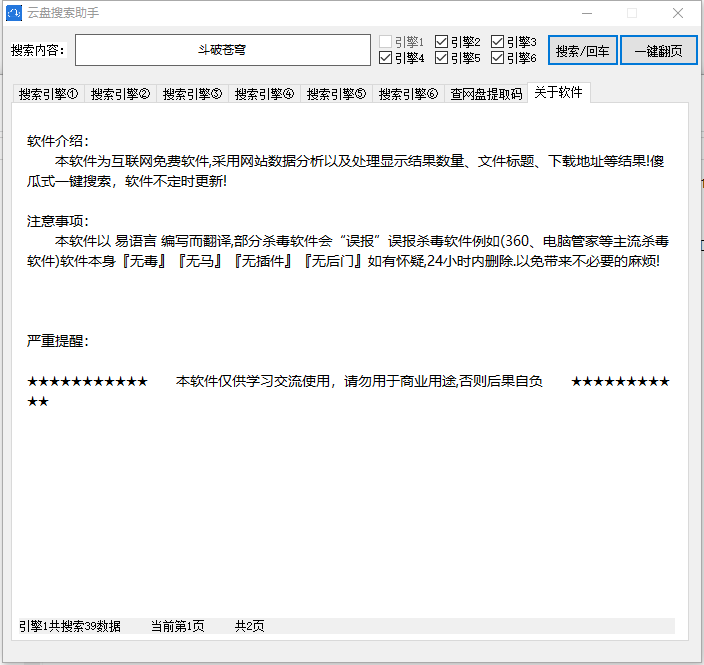Image resolution: width=704 pixels, height=665 pixels.
Task: Open the 查网盘提取码 tab
Action: (486, 94)
